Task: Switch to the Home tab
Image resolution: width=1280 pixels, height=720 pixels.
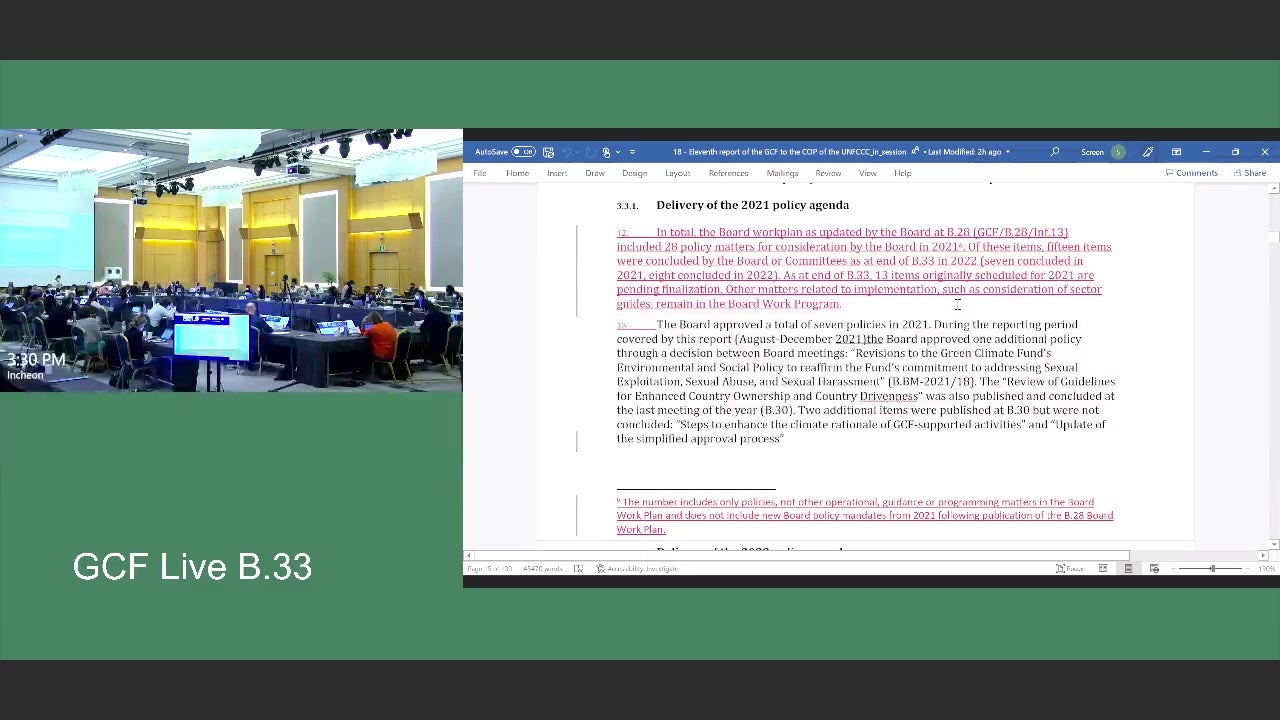Action: click(x=517, y=173)
